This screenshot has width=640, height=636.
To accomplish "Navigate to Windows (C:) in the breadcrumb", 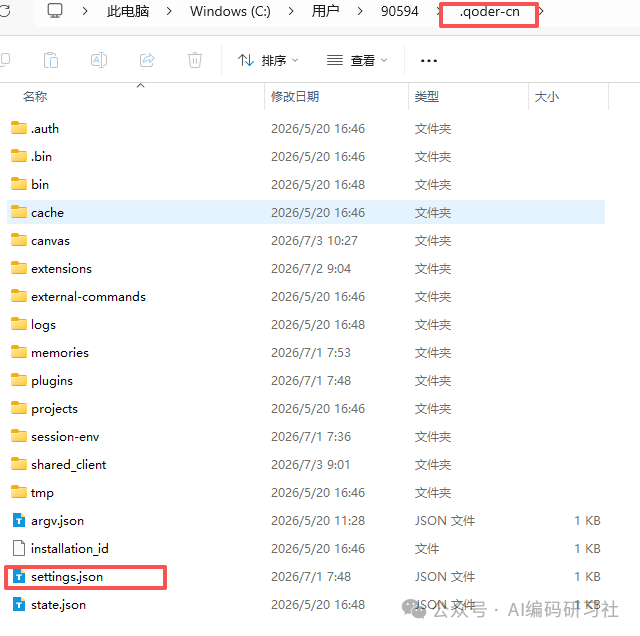I will point(230,11).
